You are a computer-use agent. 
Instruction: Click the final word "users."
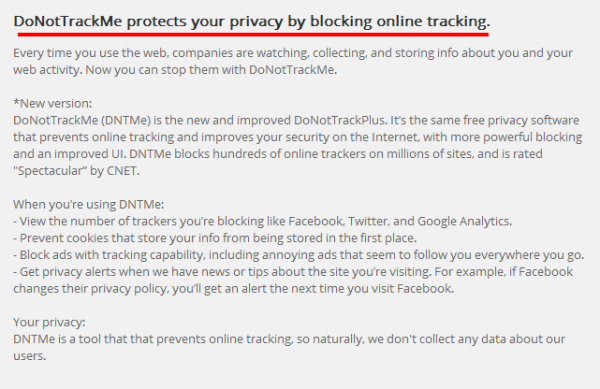[29, 356]
